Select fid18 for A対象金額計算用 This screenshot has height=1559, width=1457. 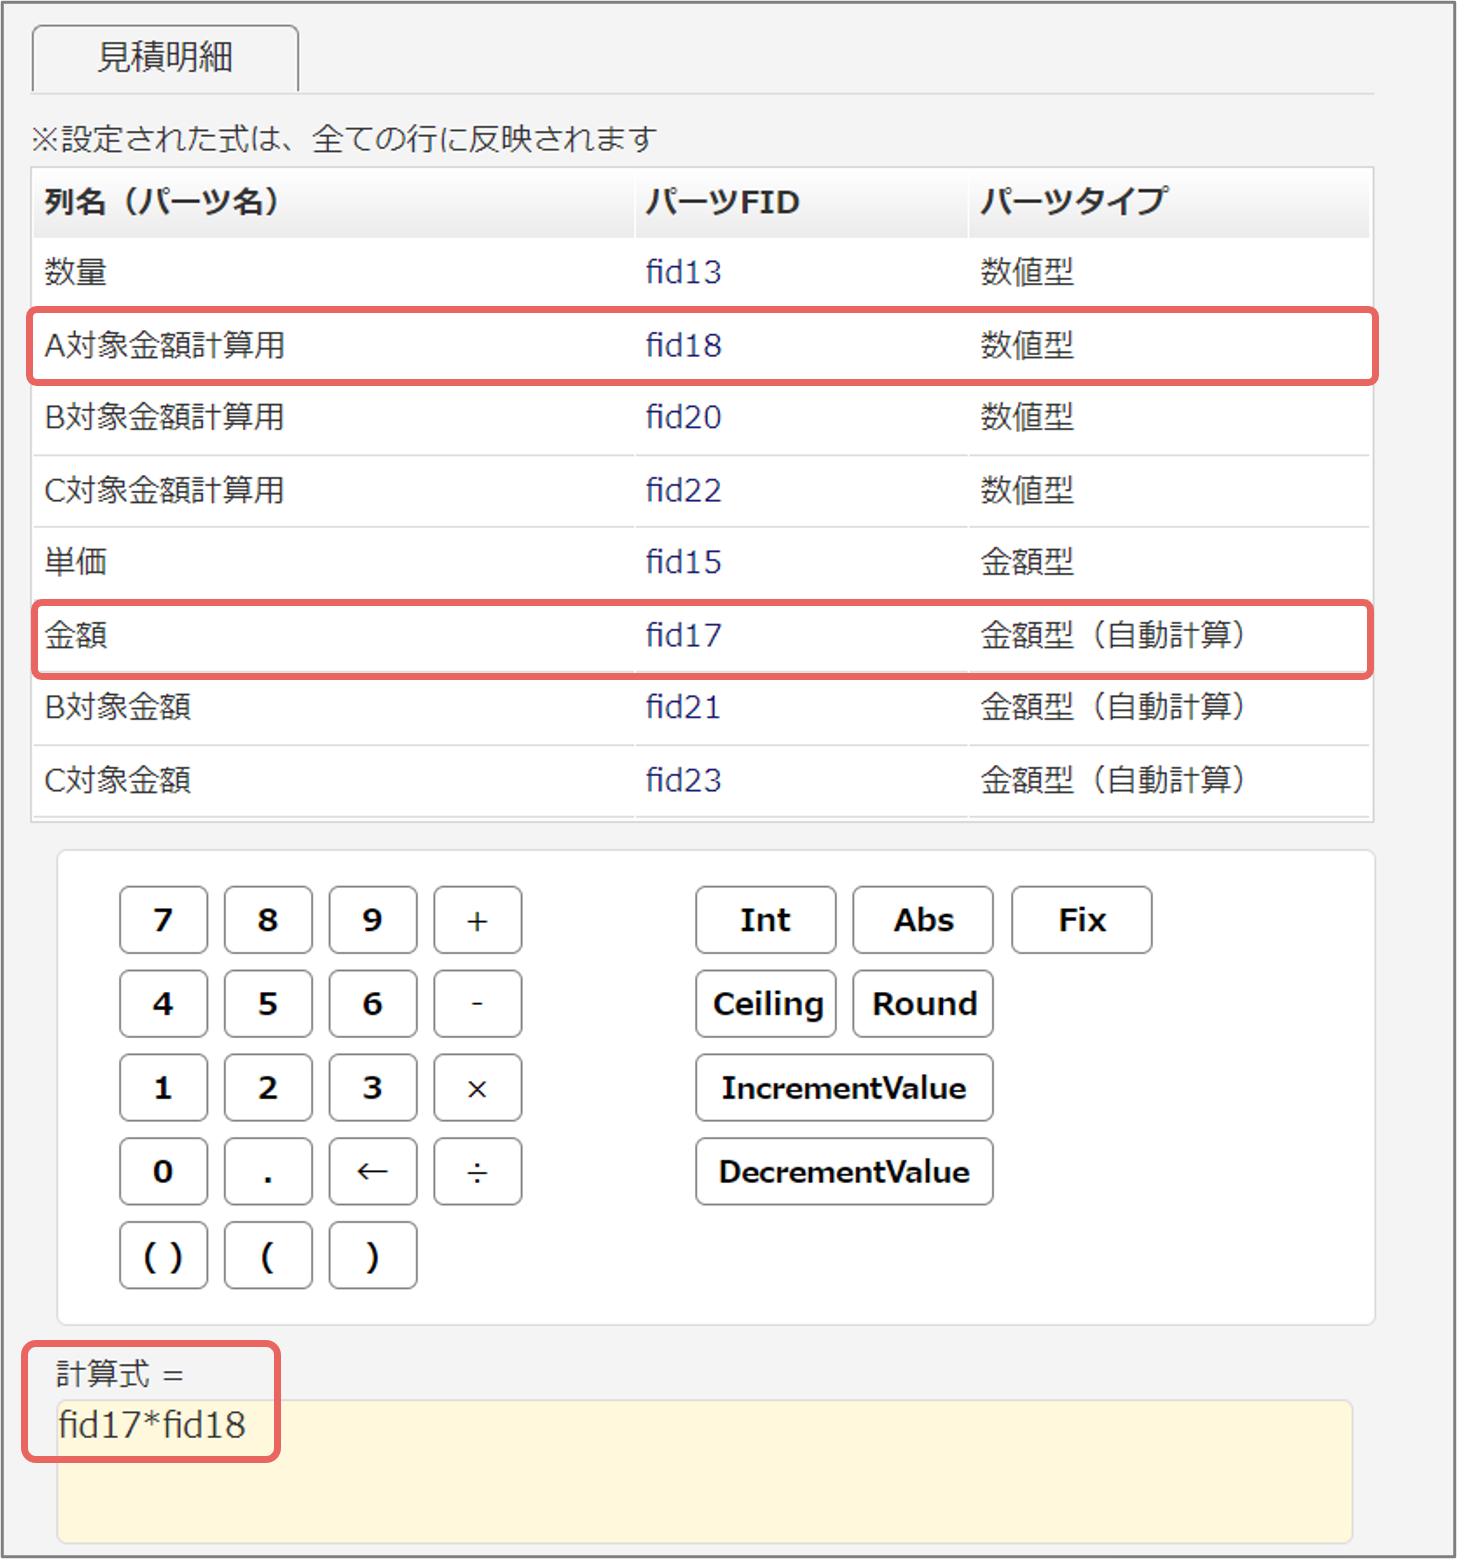click(x=683, y=345)
